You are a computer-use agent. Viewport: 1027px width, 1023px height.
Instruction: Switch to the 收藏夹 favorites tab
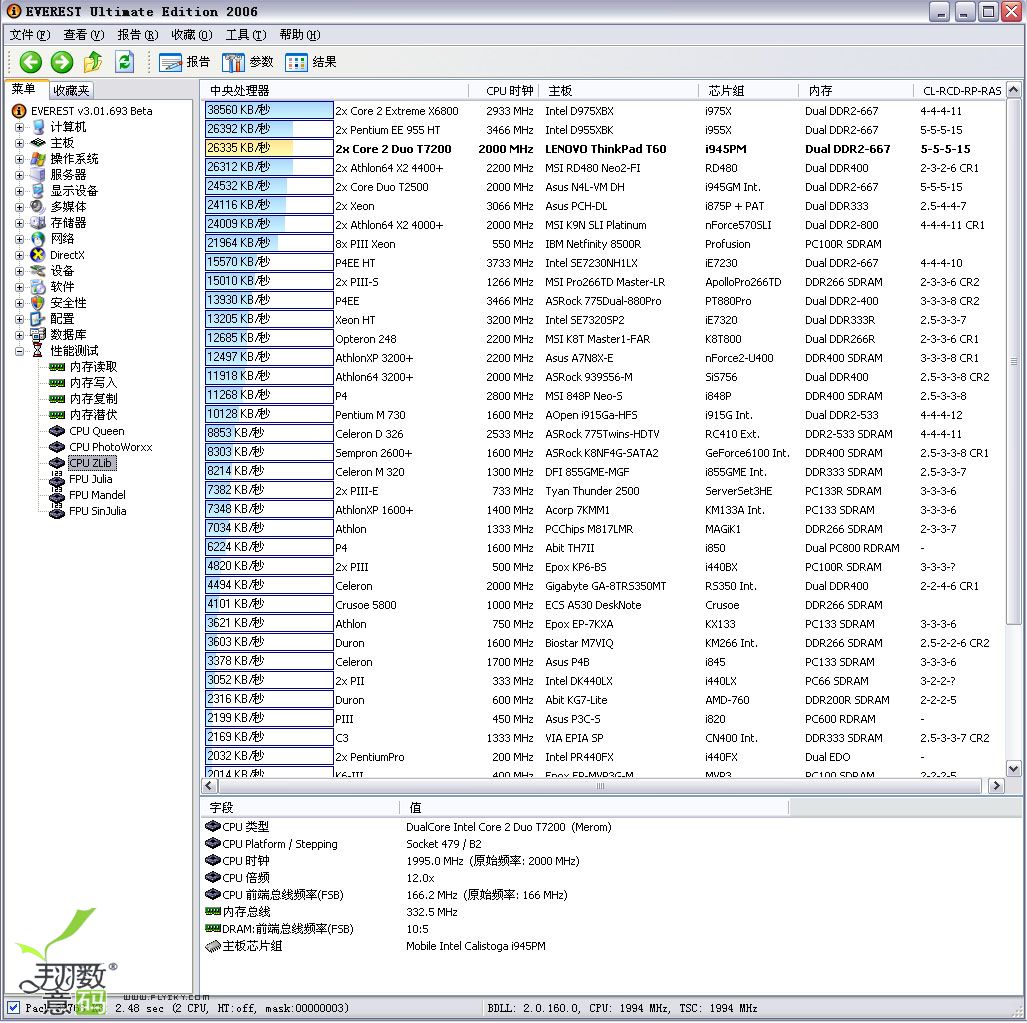[x=71, y=90]
